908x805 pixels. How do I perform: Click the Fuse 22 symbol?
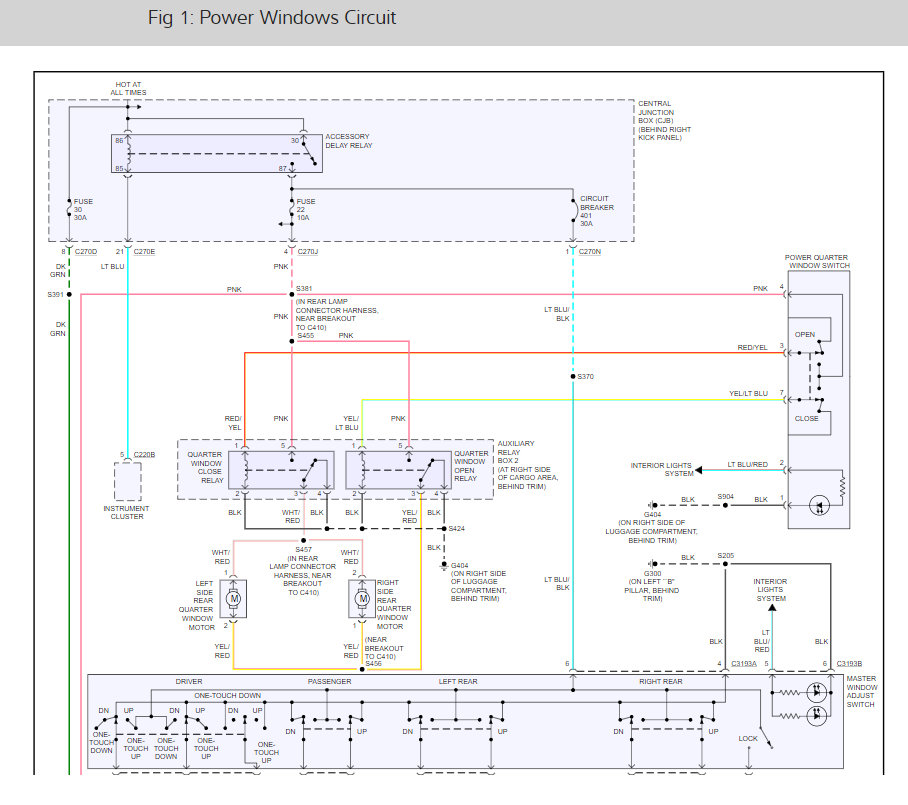point(292,209)
